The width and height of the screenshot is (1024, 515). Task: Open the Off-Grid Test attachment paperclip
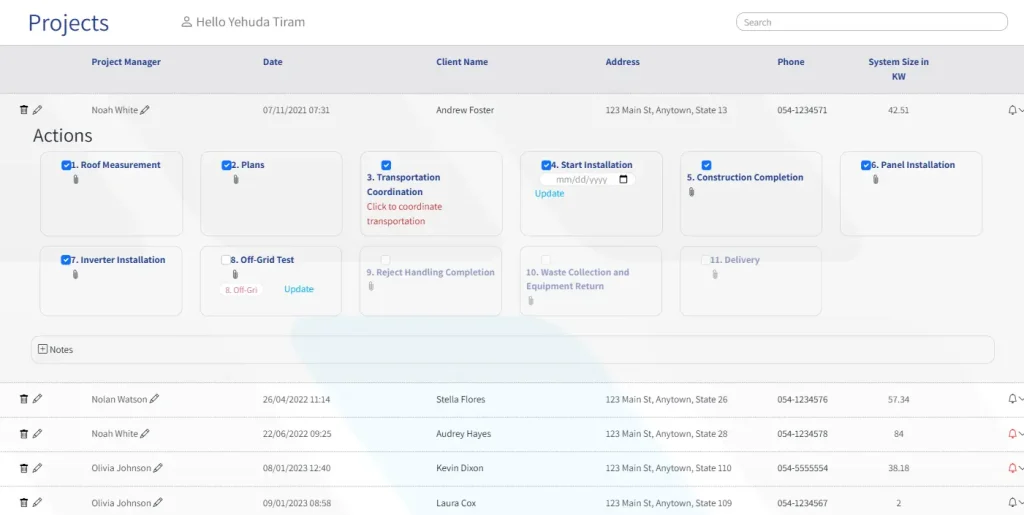(236, 274)
